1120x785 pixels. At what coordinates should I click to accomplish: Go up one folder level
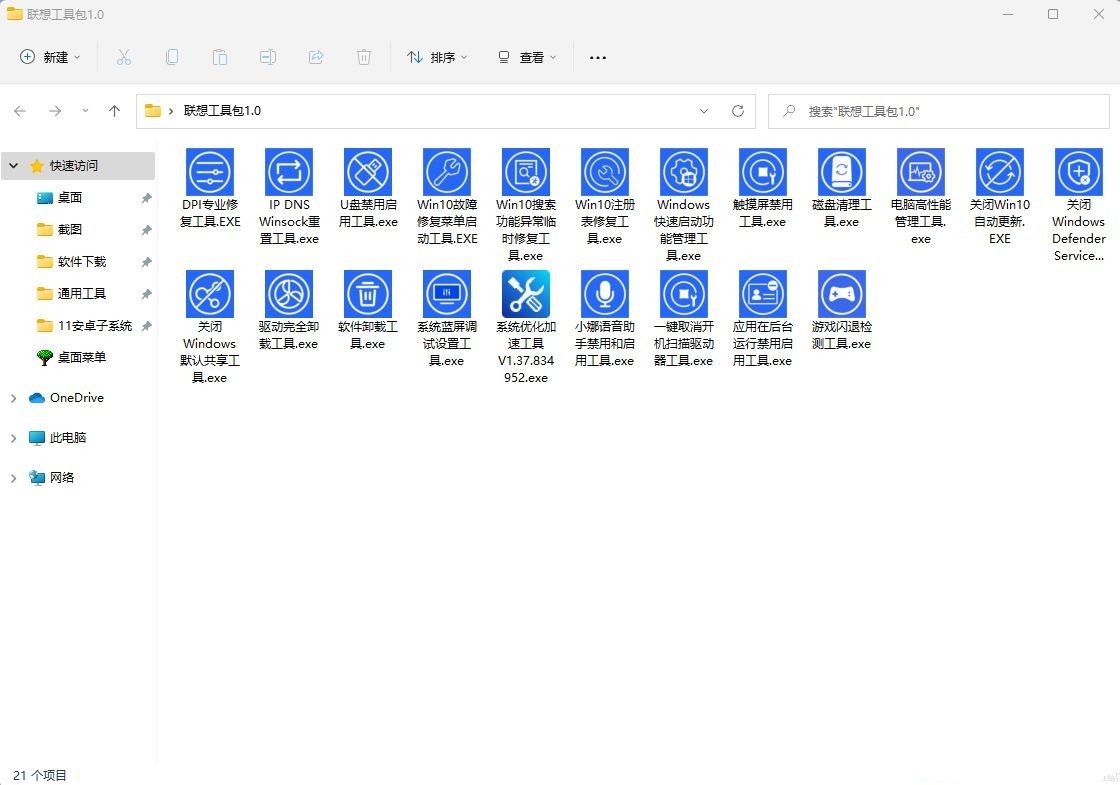point(114,111)
